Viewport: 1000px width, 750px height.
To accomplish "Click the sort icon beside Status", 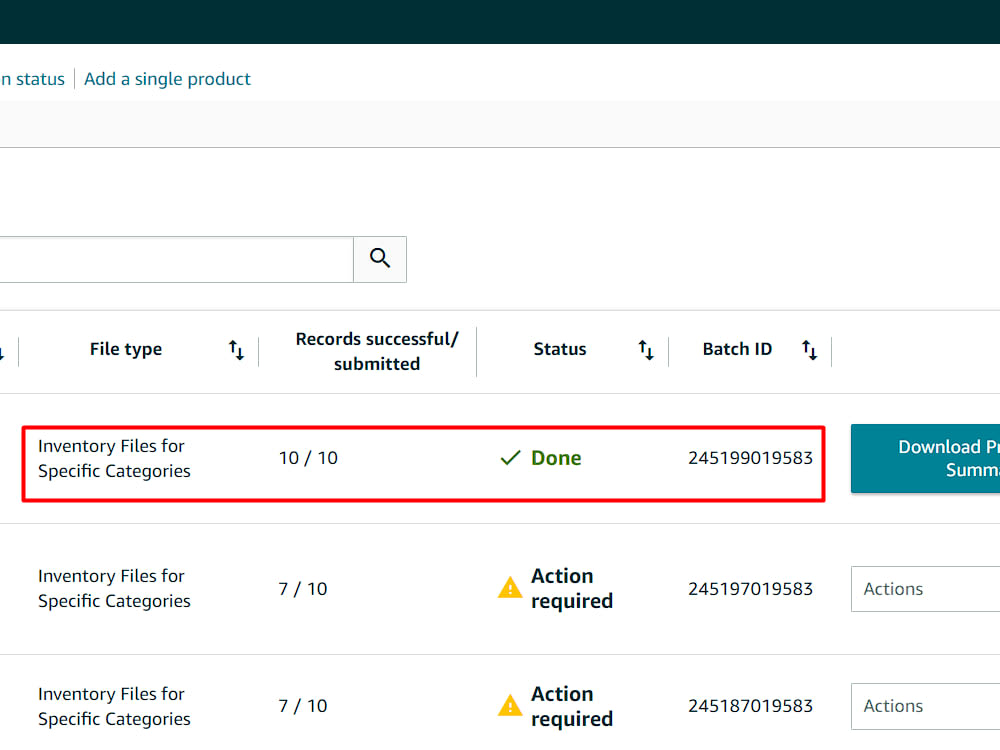I will click(646, 350).
